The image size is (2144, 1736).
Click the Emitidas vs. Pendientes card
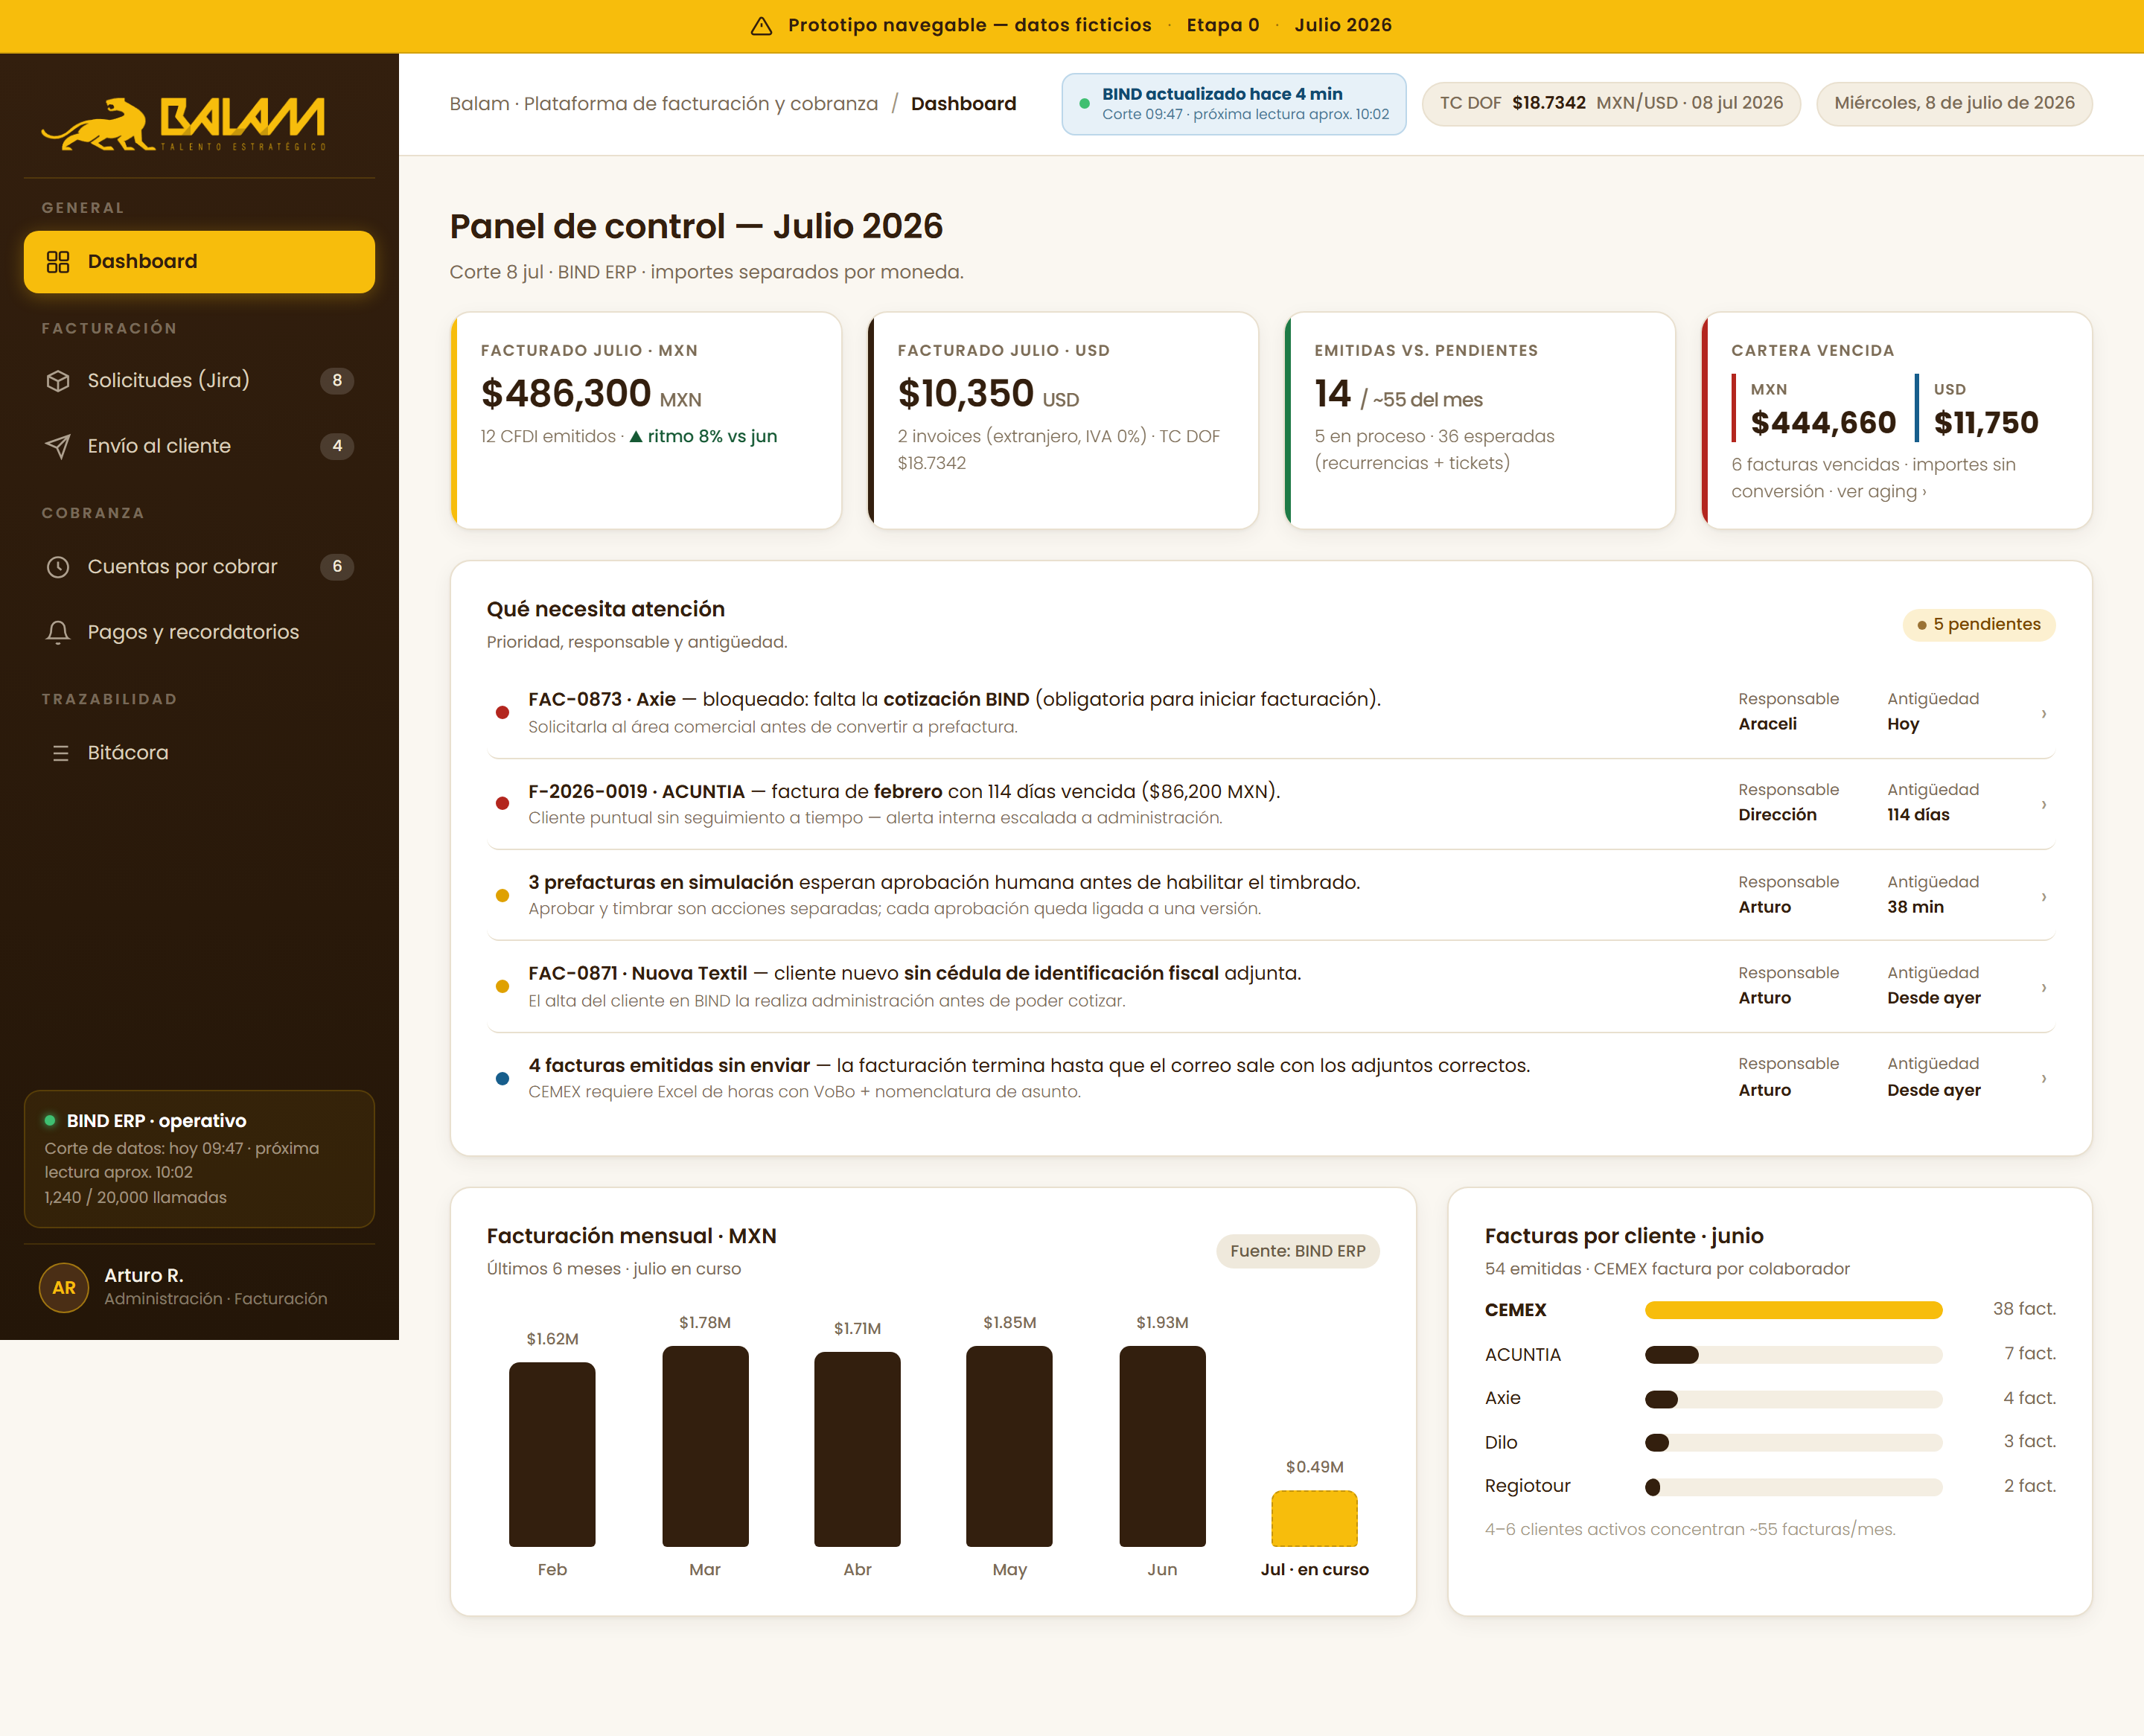pos(1480,421)
